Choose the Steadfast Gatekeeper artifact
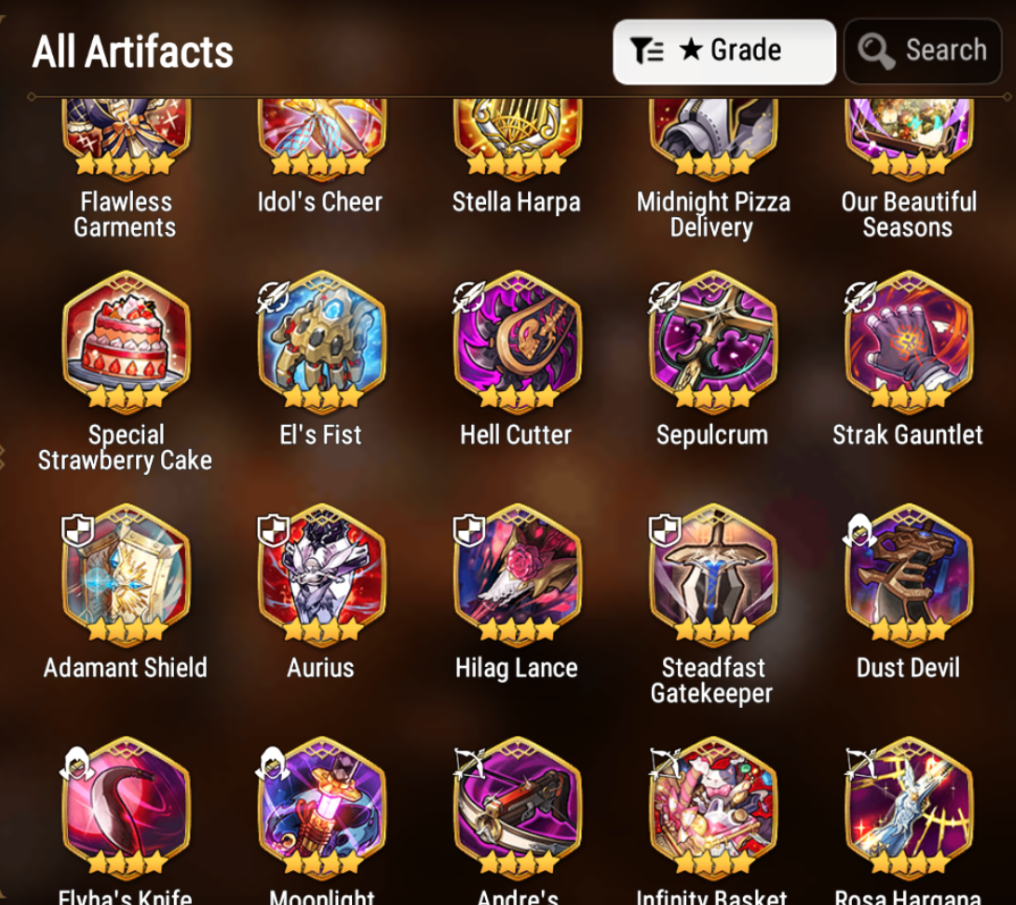1016x905 pixels. (x=713, y=576)
